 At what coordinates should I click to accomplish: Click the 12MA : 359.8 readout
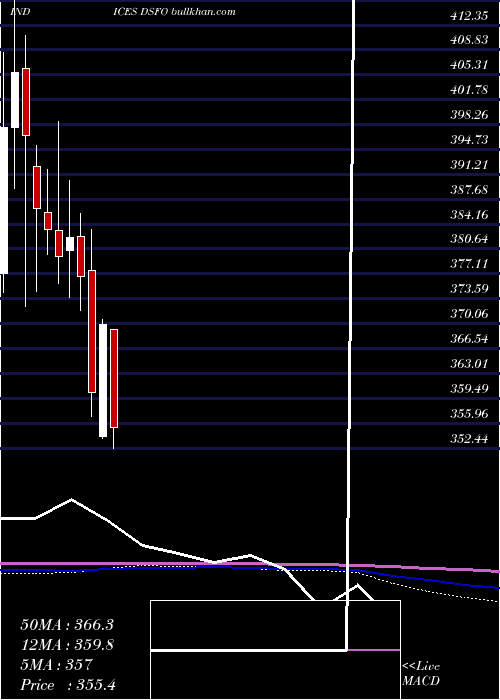(x=67, y=645)
